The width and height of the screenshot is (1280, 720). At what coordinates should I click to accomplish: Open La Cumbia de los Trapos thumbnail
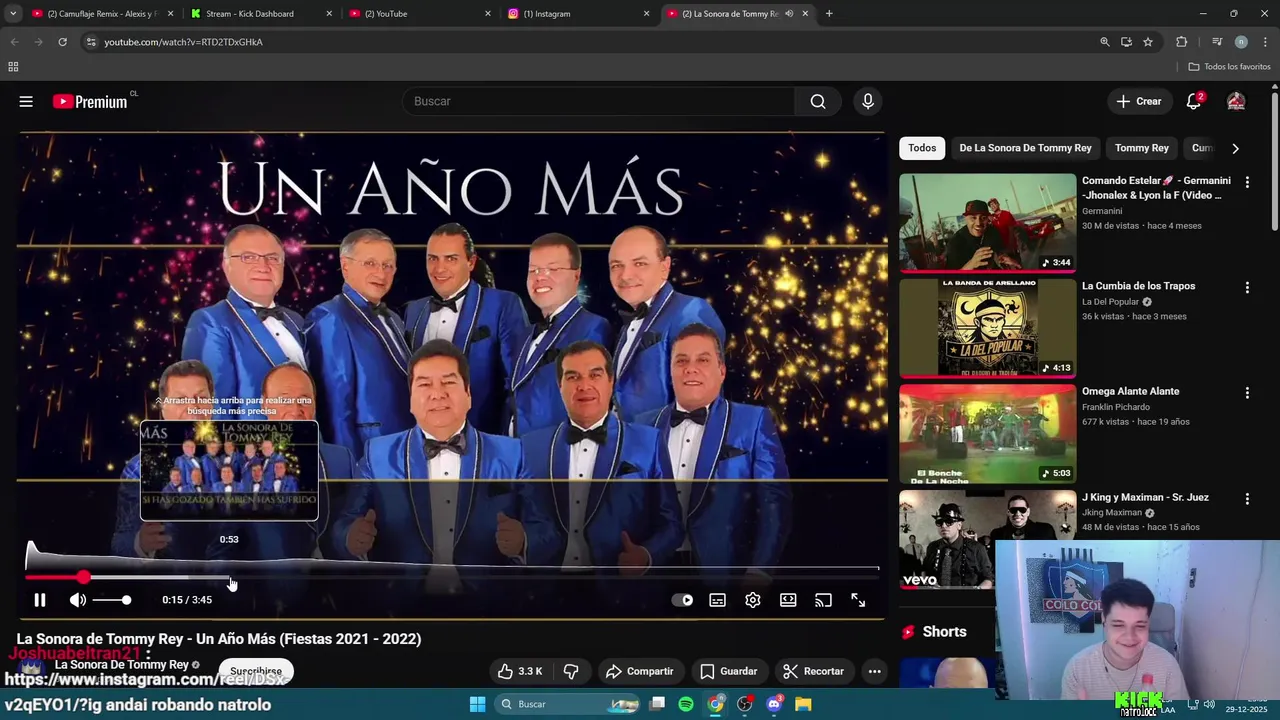pos(988,328)
